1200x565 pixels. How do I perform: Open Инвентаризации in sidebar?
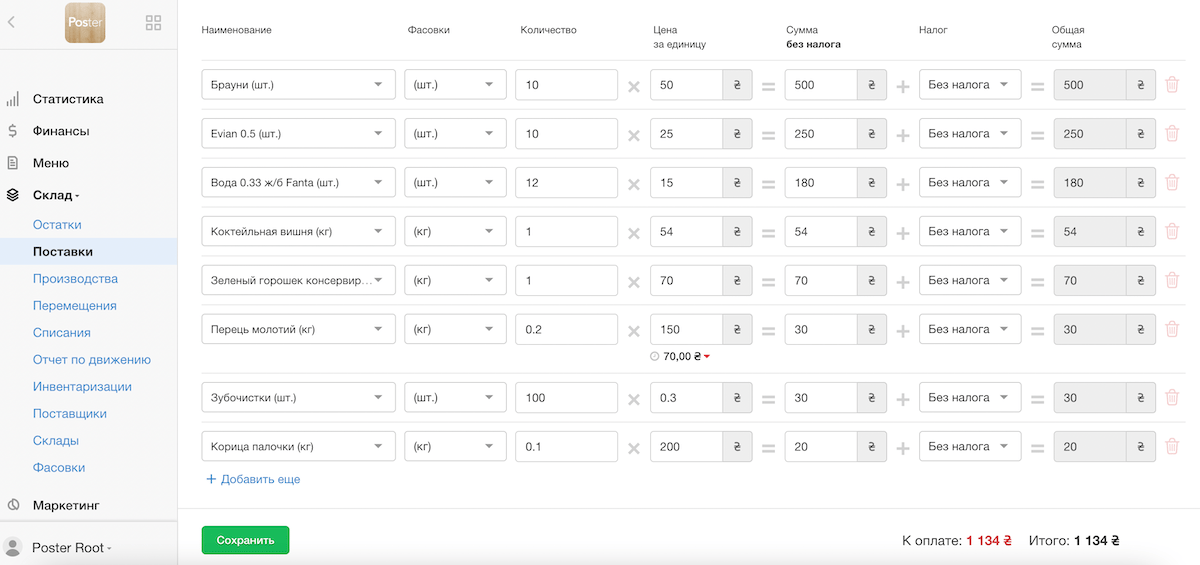point(82,386)
